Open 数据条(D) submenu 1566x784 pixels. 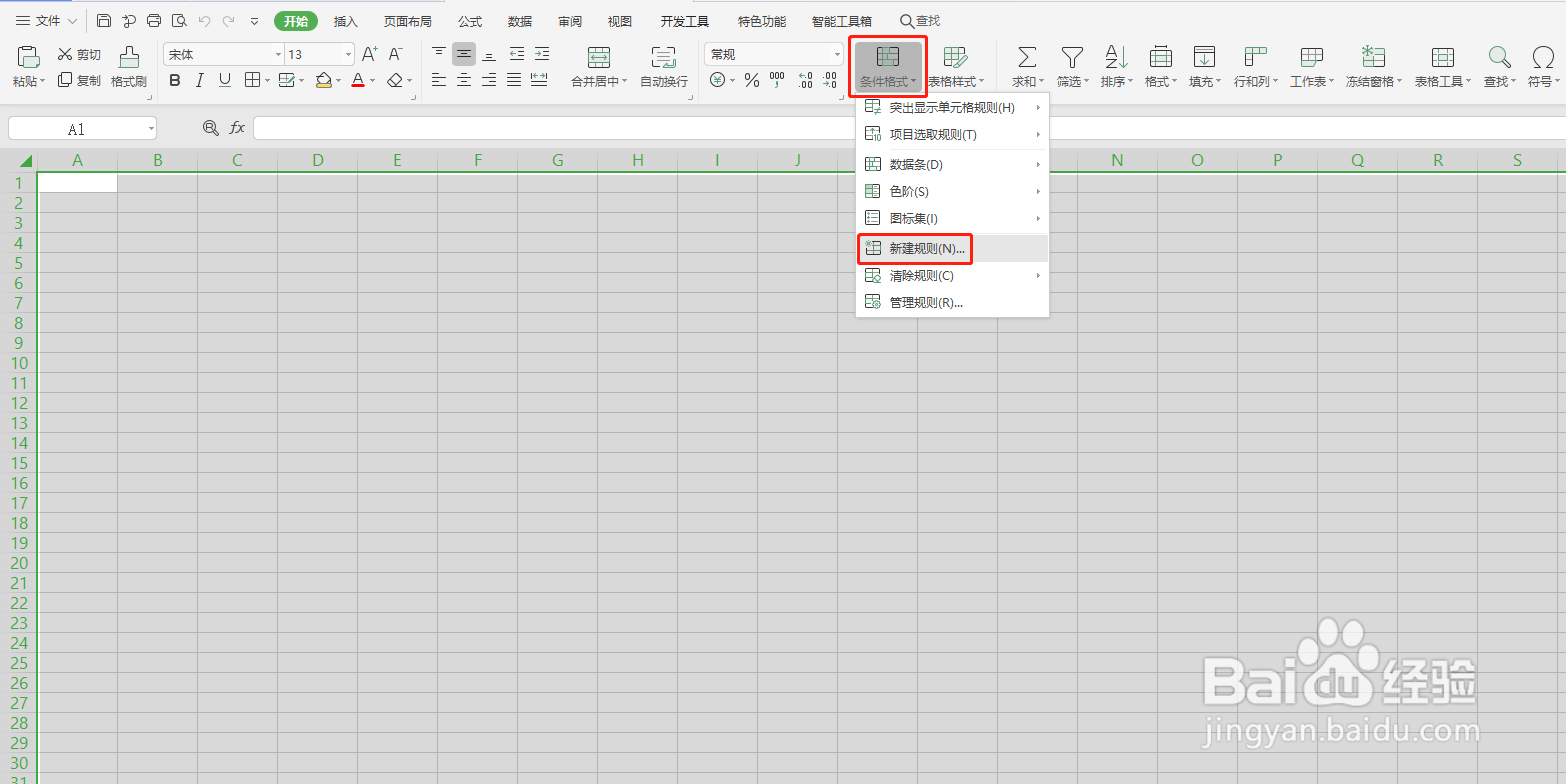[x=952, y=164]
